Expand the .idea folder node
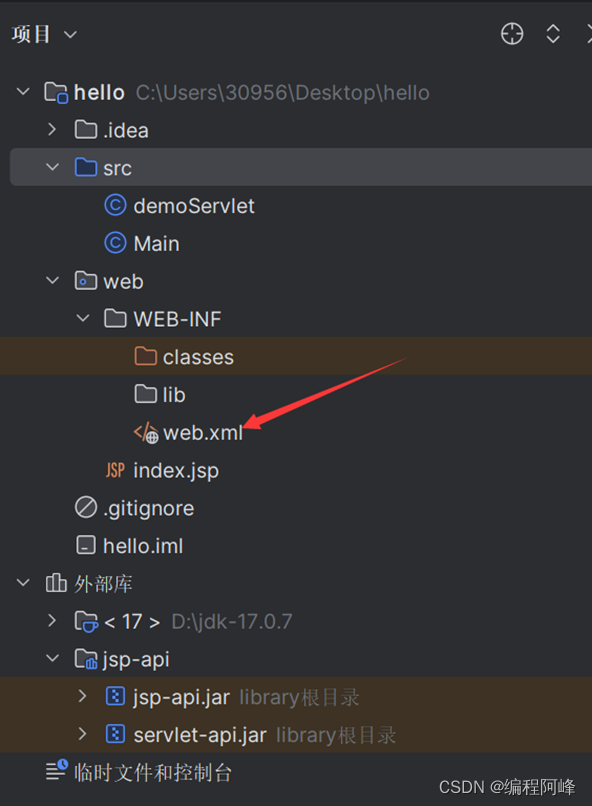The width and height of the screenshot is (592, 806). [x=52, y=129]
